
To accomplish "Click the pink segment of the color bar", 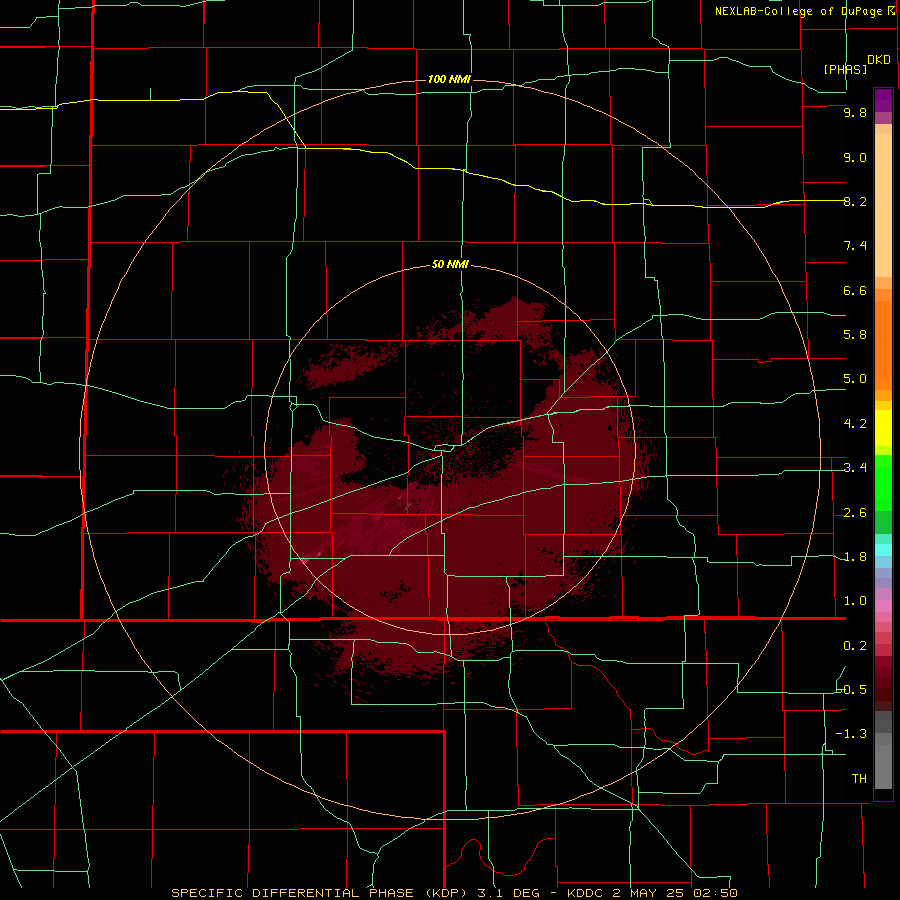I will pyautogui.click(x=883, y=606).
